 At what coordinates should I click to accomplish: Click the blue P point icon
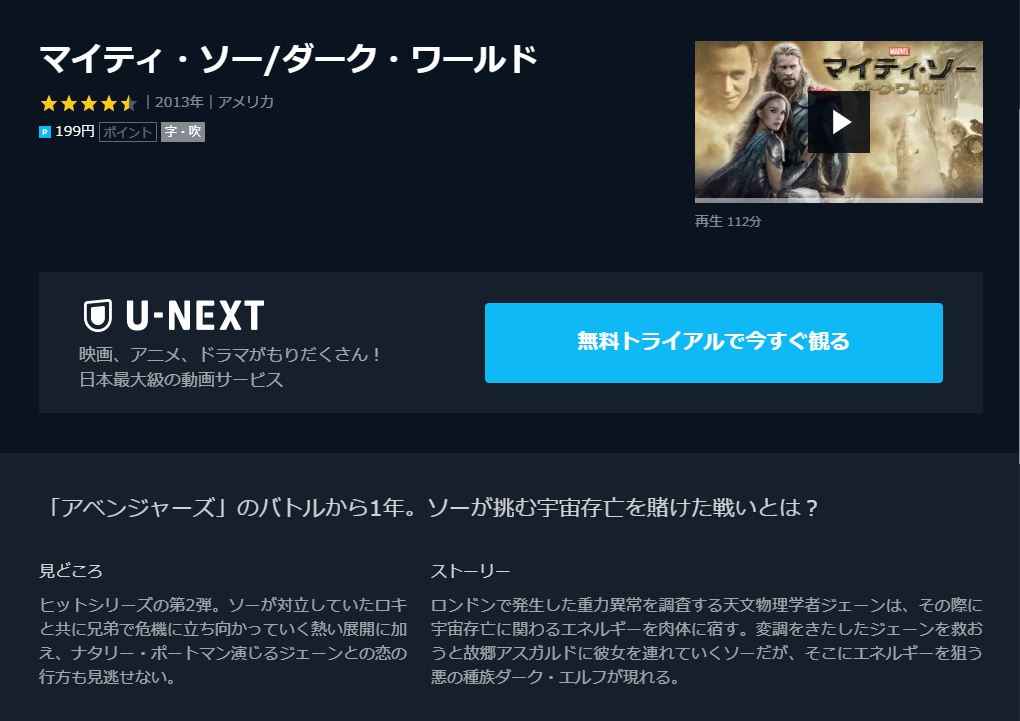point(45,132)
